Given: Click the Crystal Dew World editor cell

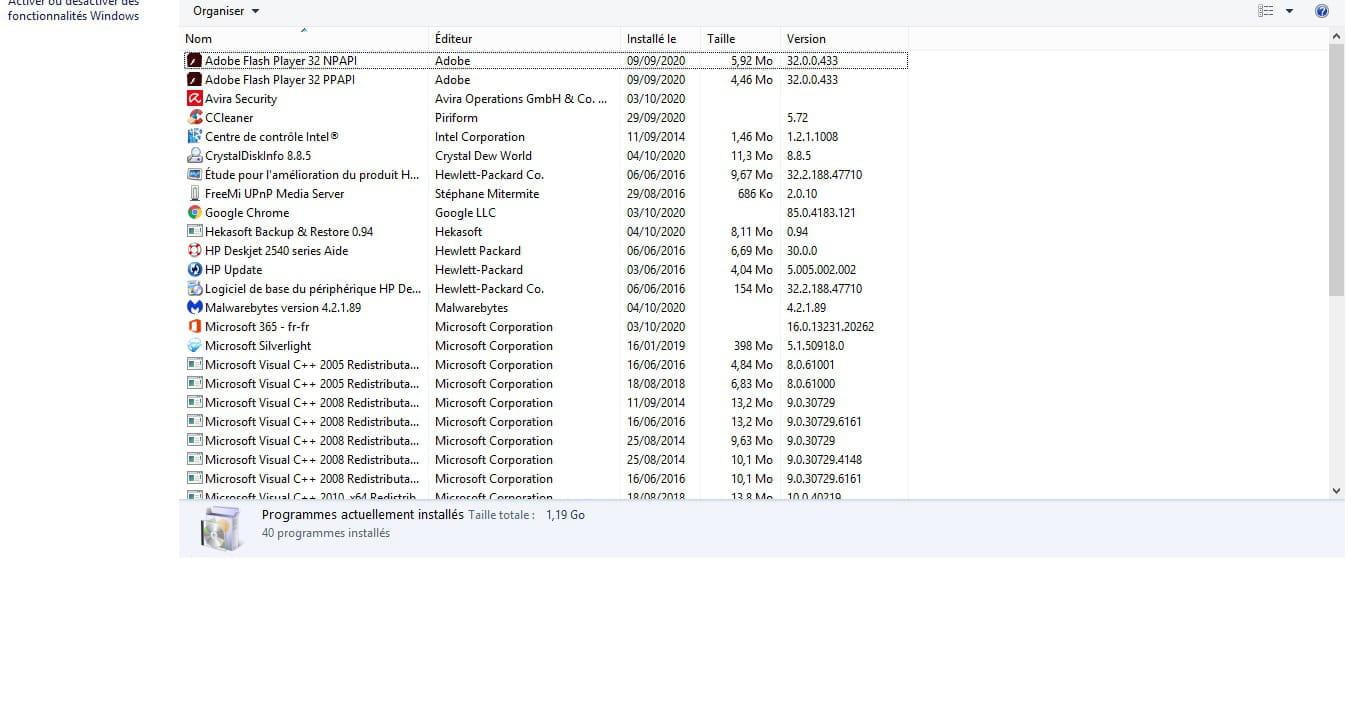Looking at the screenshot, I should pos(483,156).
